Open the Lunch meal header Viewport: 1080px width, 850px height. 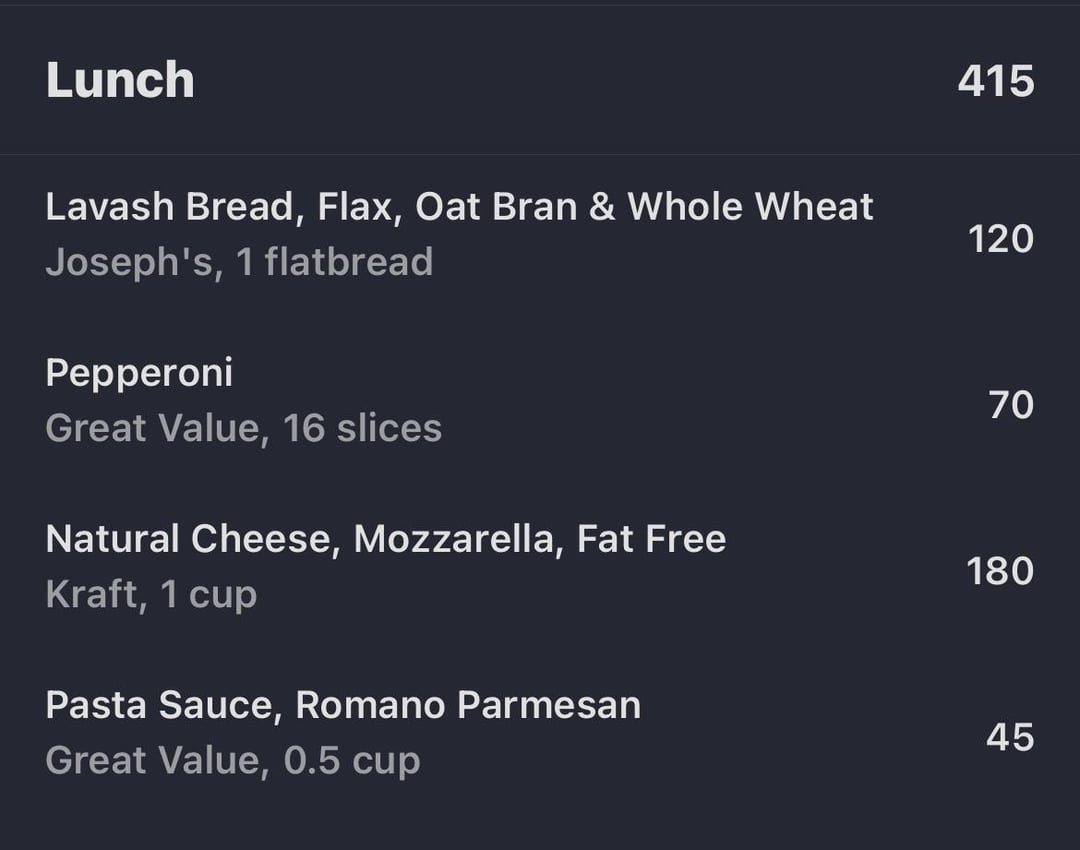(540, 80)
